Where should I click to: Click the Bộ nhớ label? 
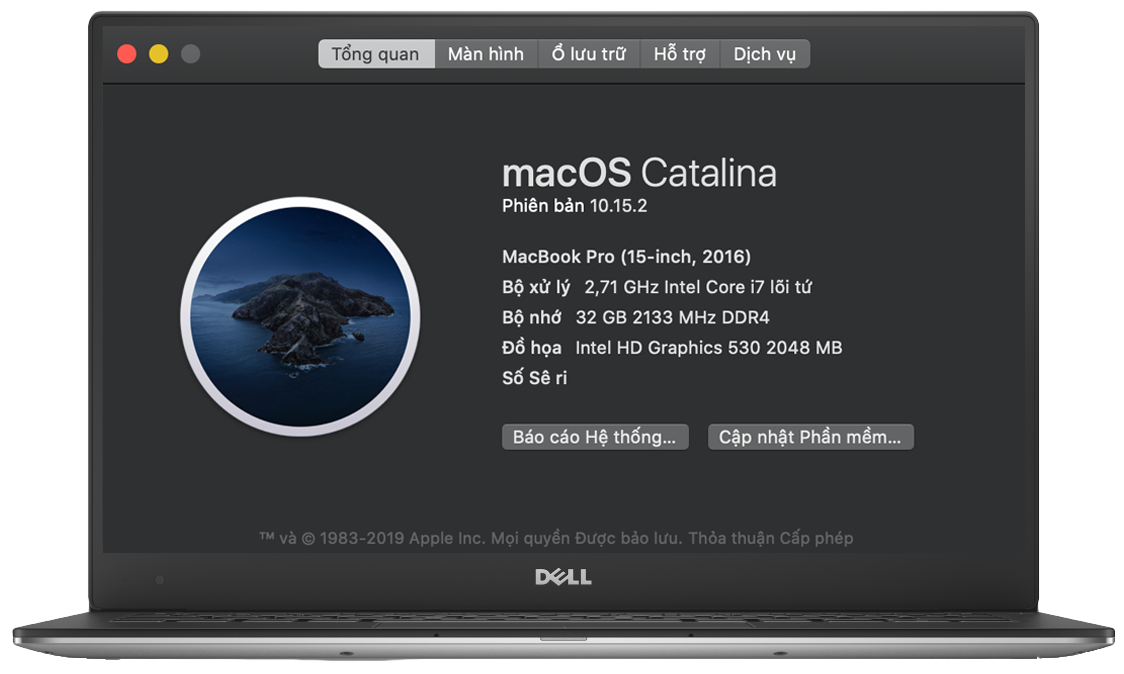531,317
